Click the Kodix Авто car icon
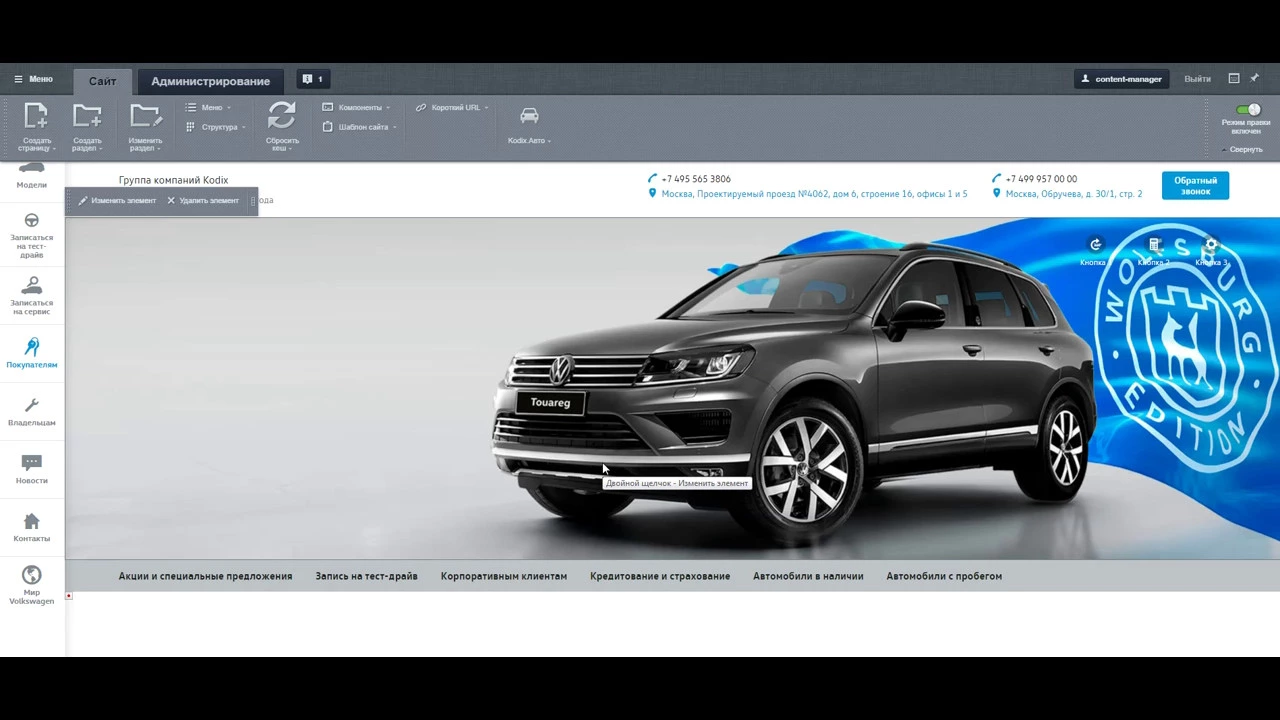 pyautogui.click(x=529, y=116)
